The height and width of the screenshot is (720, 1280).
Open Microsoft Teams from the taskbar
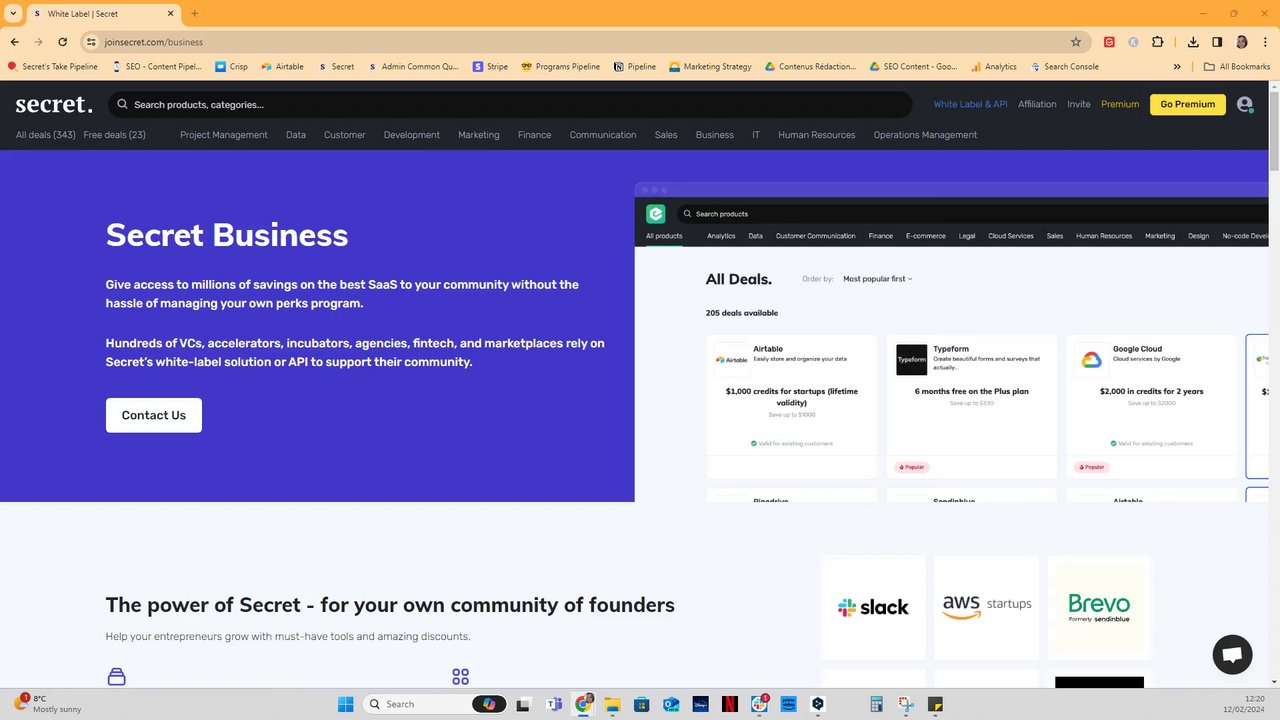[x=554, y=704]
